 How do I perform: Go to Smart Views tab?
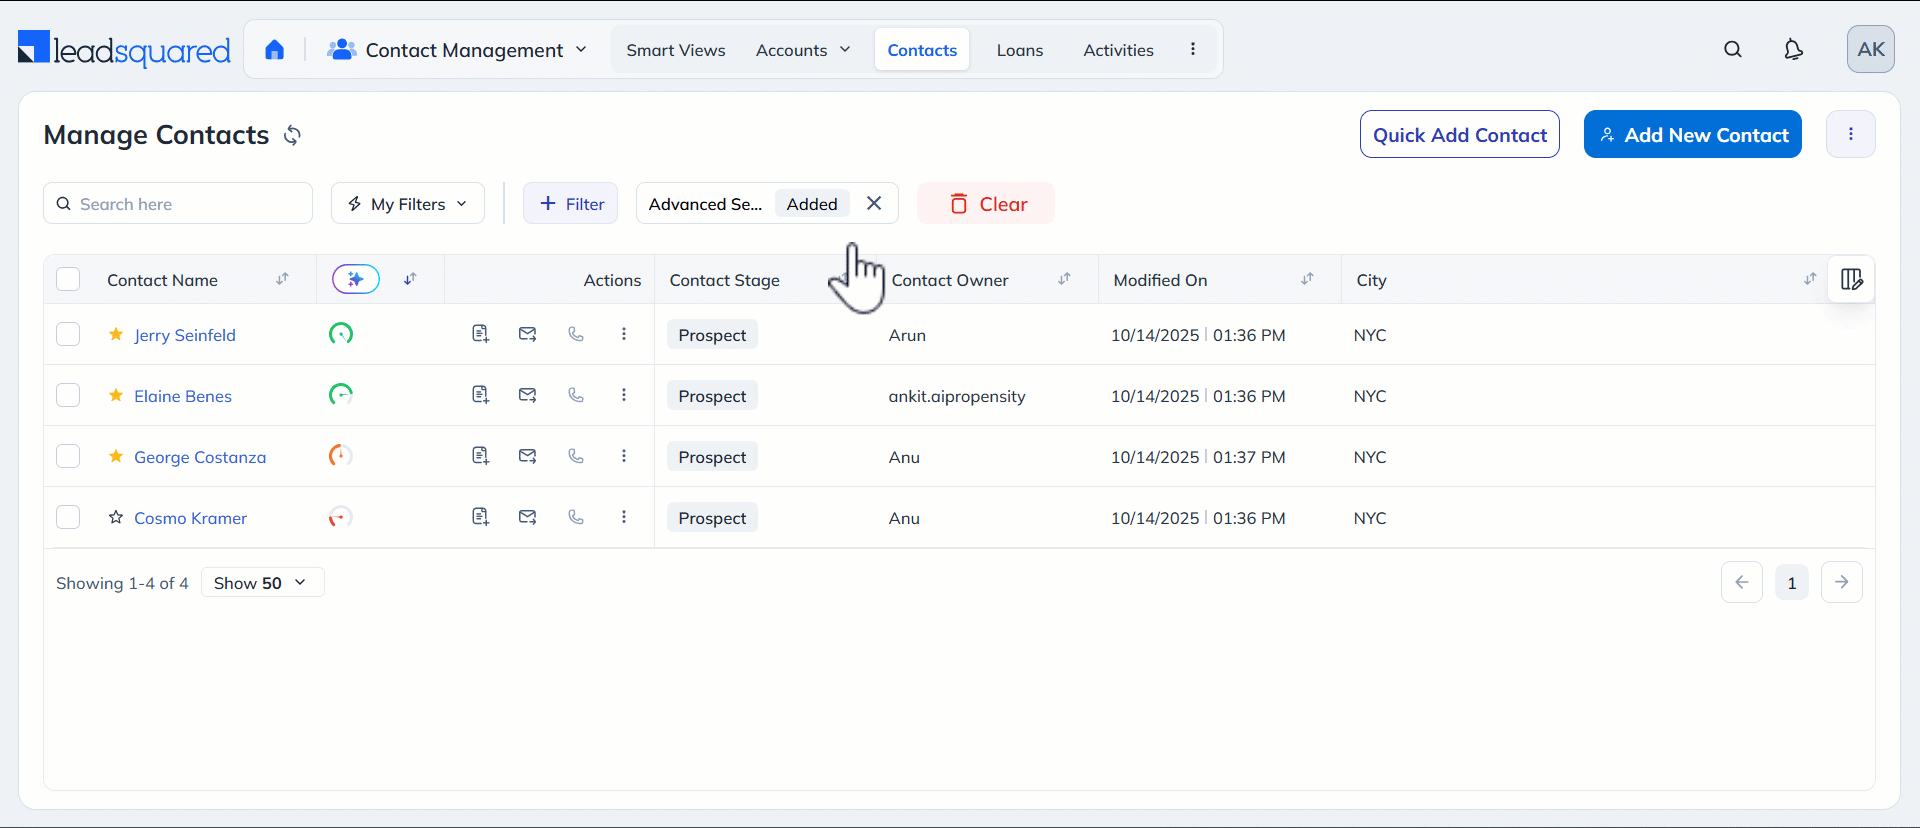[675, 50]
